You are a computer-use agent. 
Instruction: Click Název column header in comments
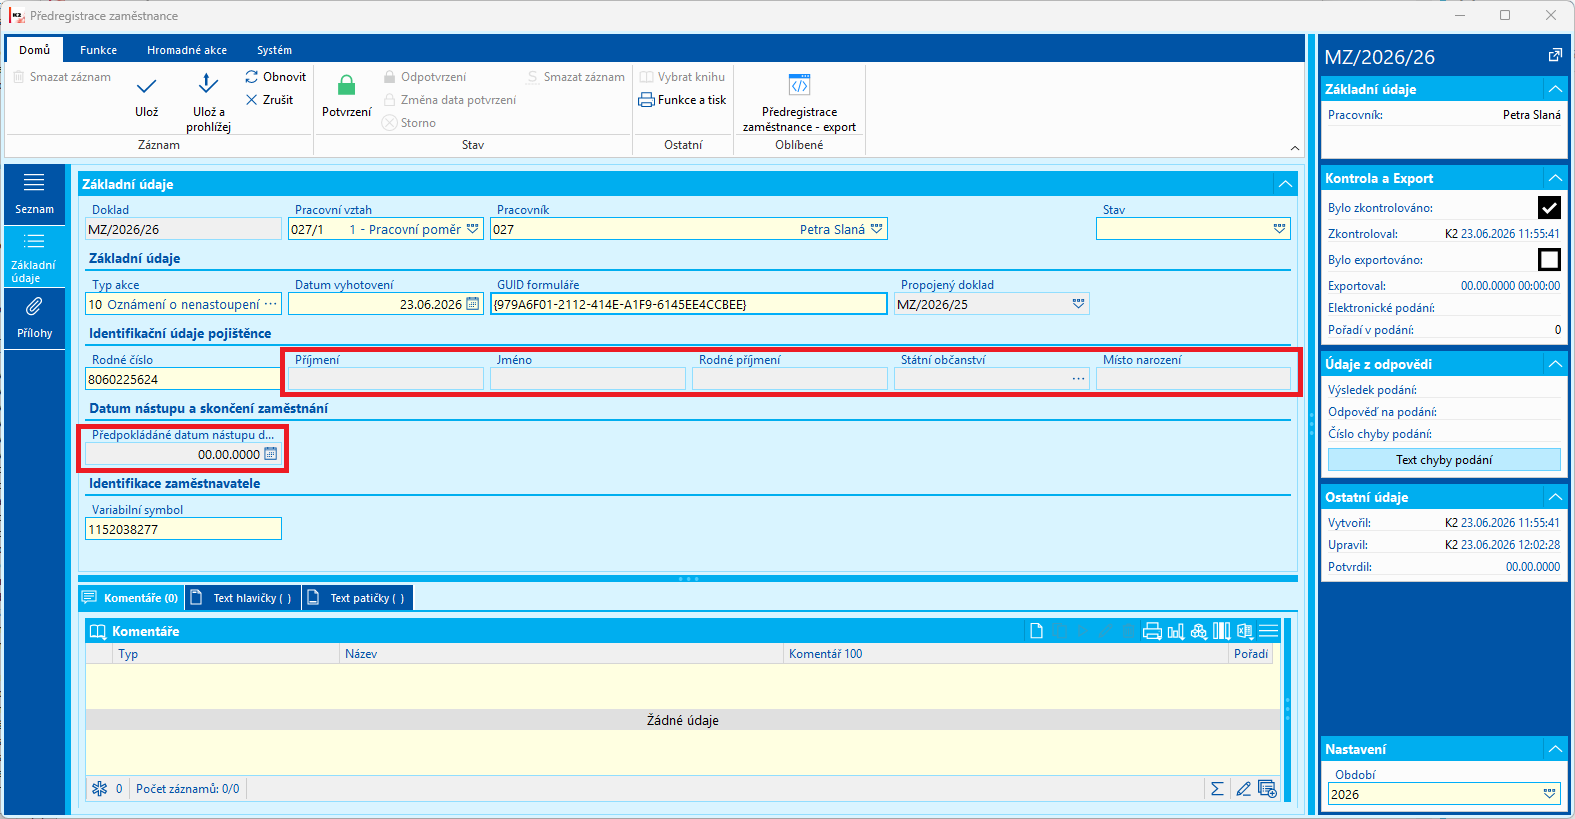(x=561, y=654)
